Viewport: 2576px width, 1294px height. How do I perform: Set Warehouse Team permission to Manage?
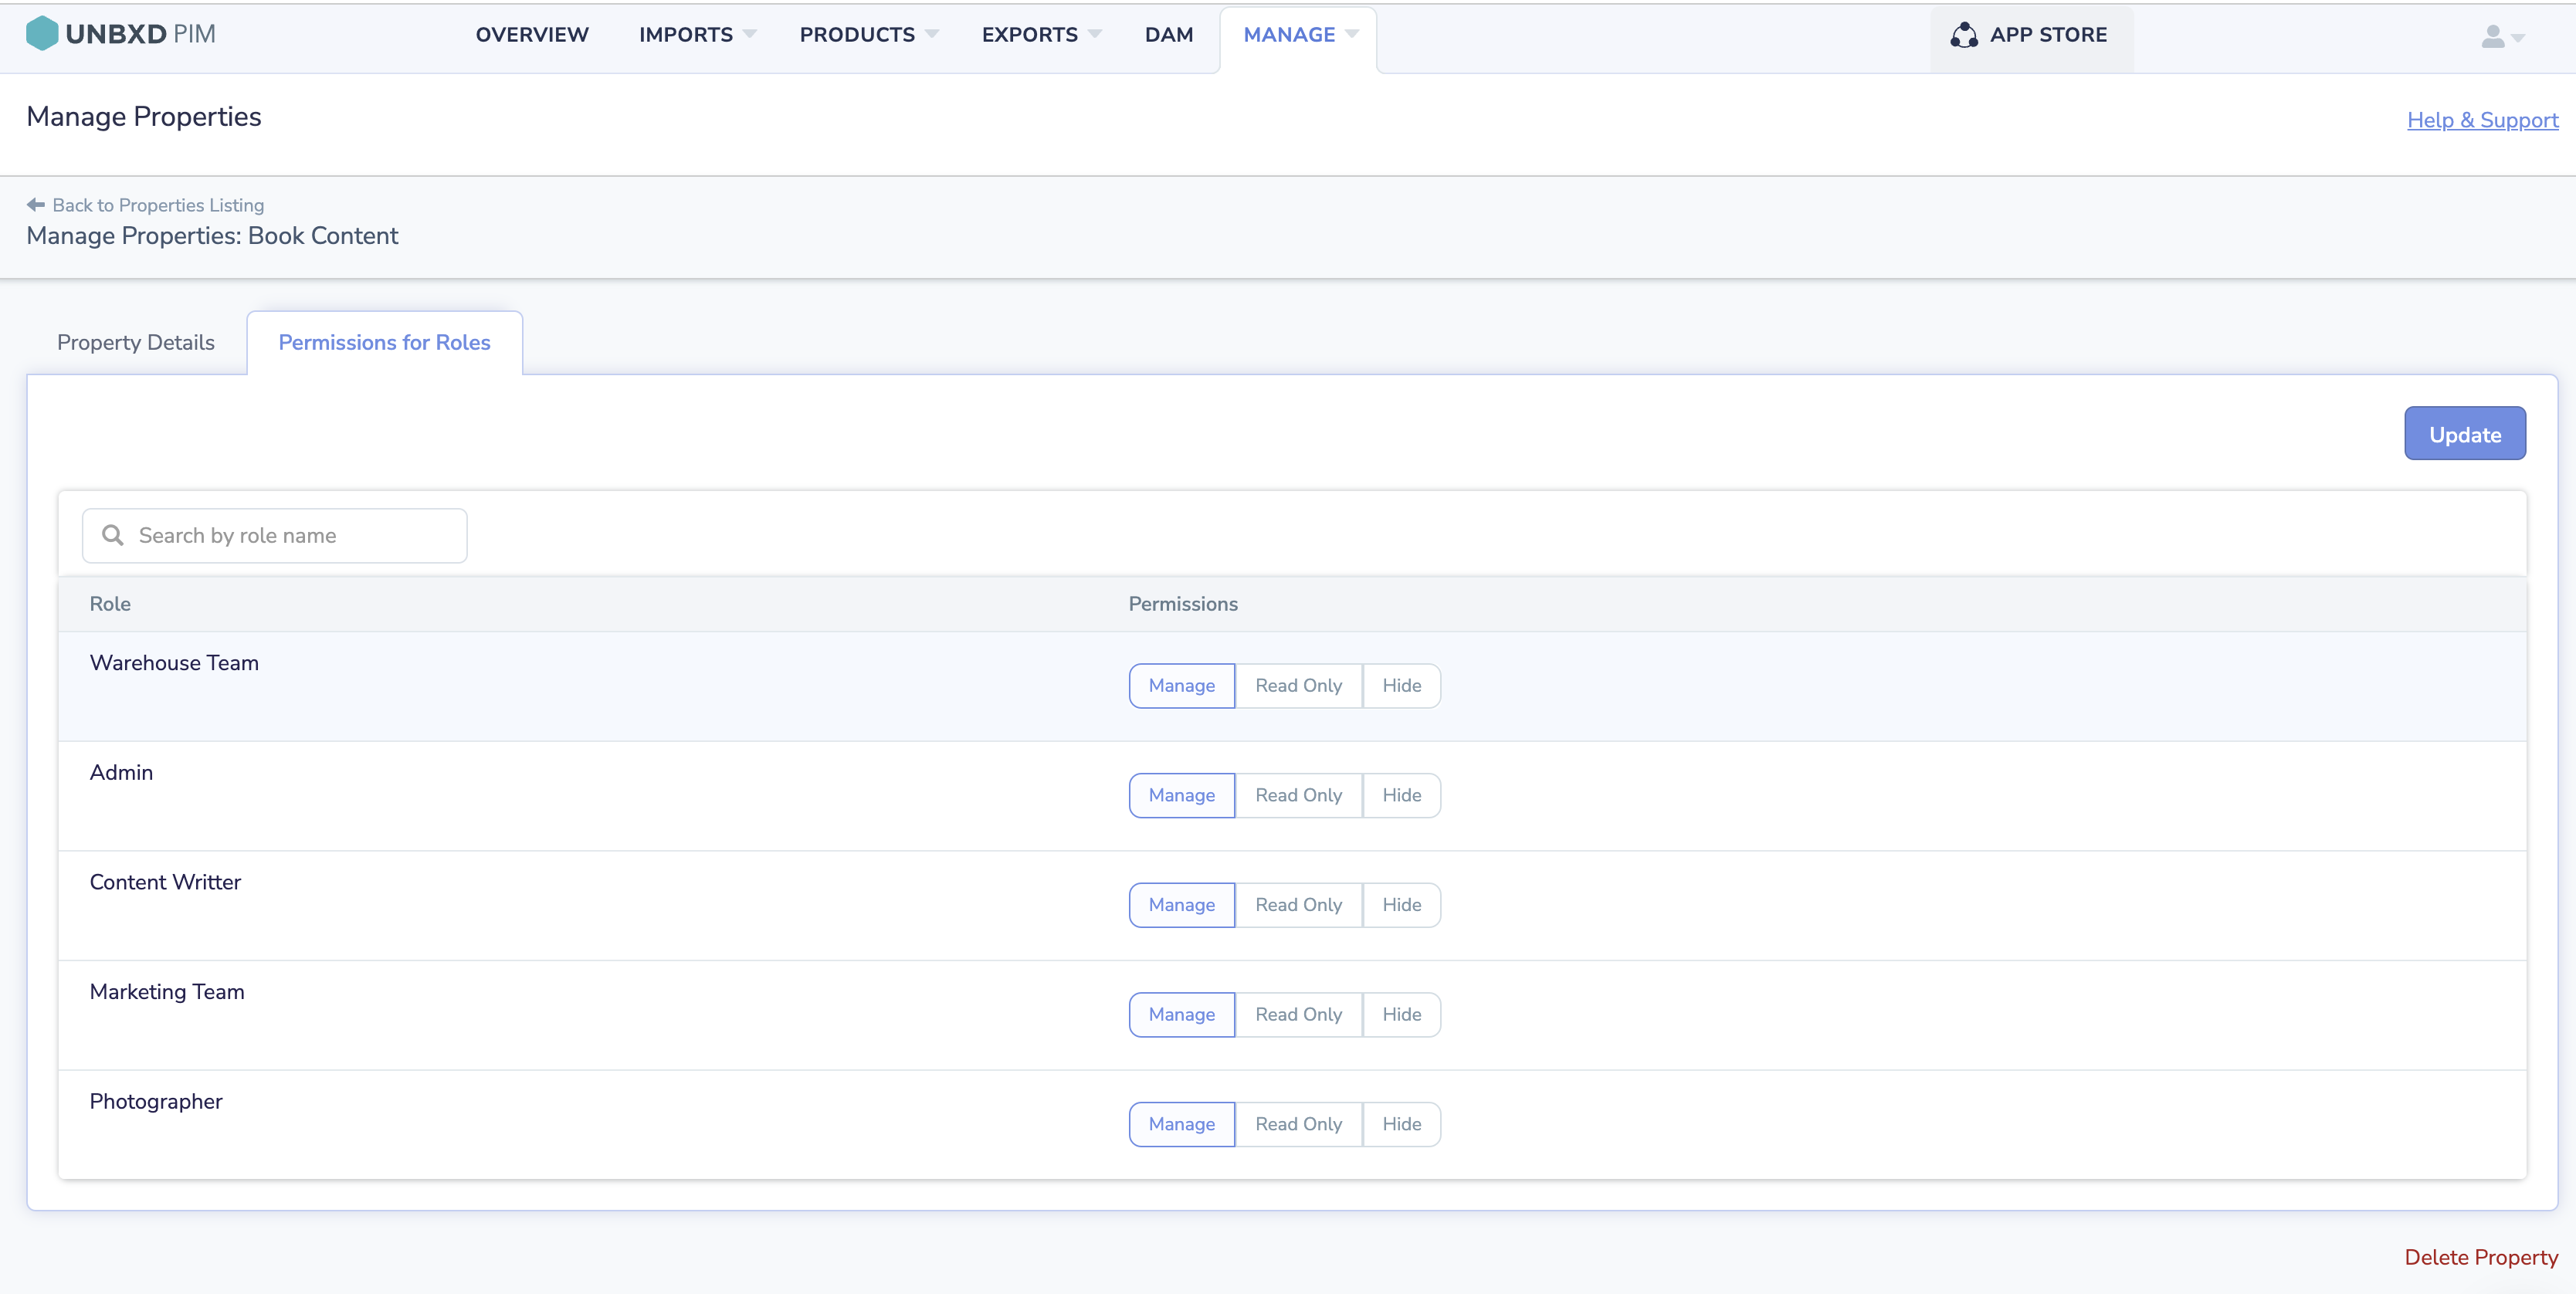pos(1182,686)
